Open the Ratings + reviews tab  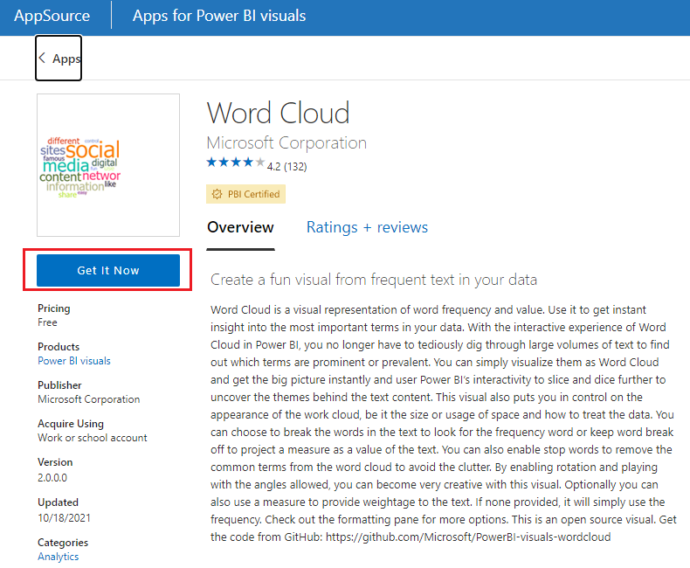pyautogui.click(x=367, y=227)
